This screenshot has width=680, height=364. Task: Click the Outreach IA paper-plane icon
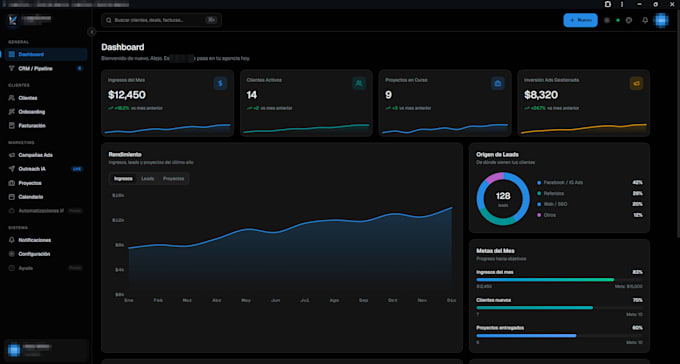pyautogui.click(x=12, y=169)
